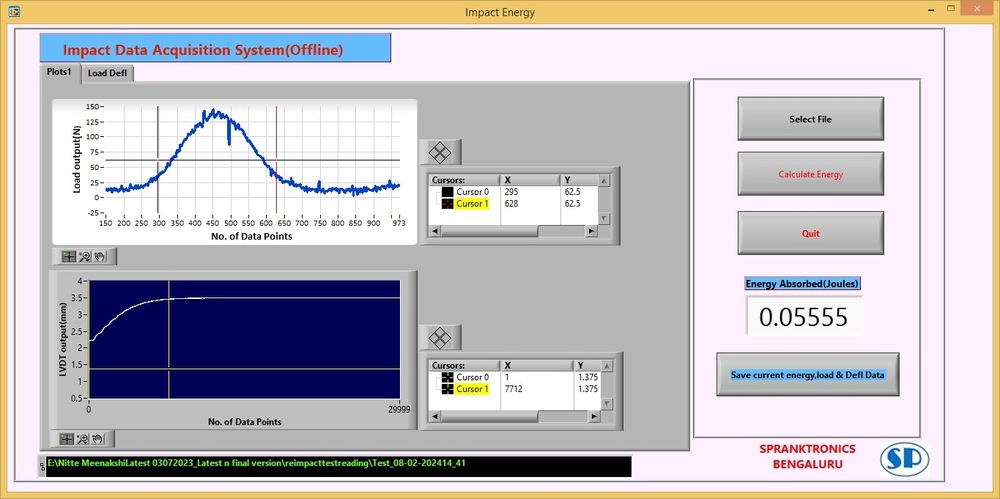Click Load legend horizontal scrollbar thumb
This screenshot has width=1000, height=499.
(489, 231)
